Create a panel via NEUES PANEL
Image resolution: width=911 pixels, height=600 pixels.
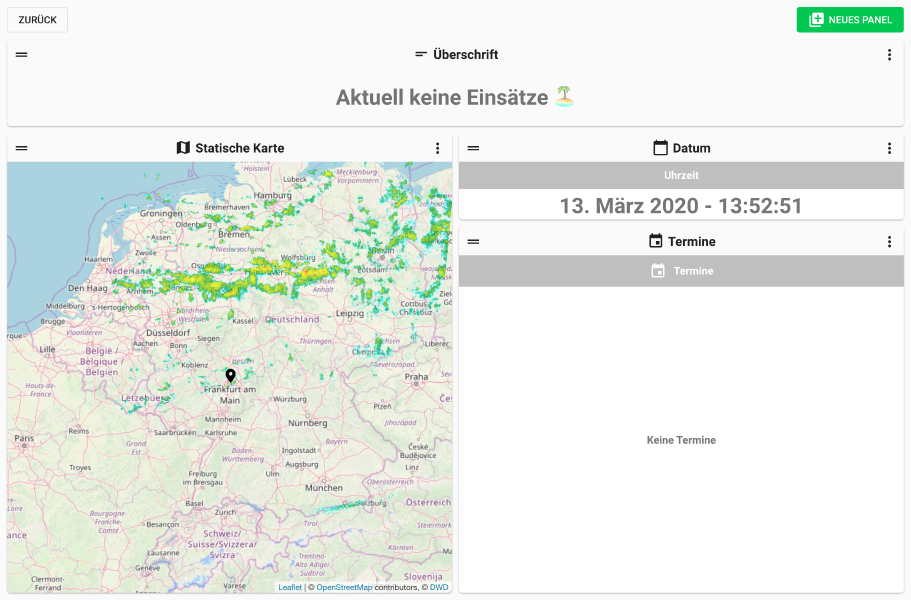tap(849, 19)
